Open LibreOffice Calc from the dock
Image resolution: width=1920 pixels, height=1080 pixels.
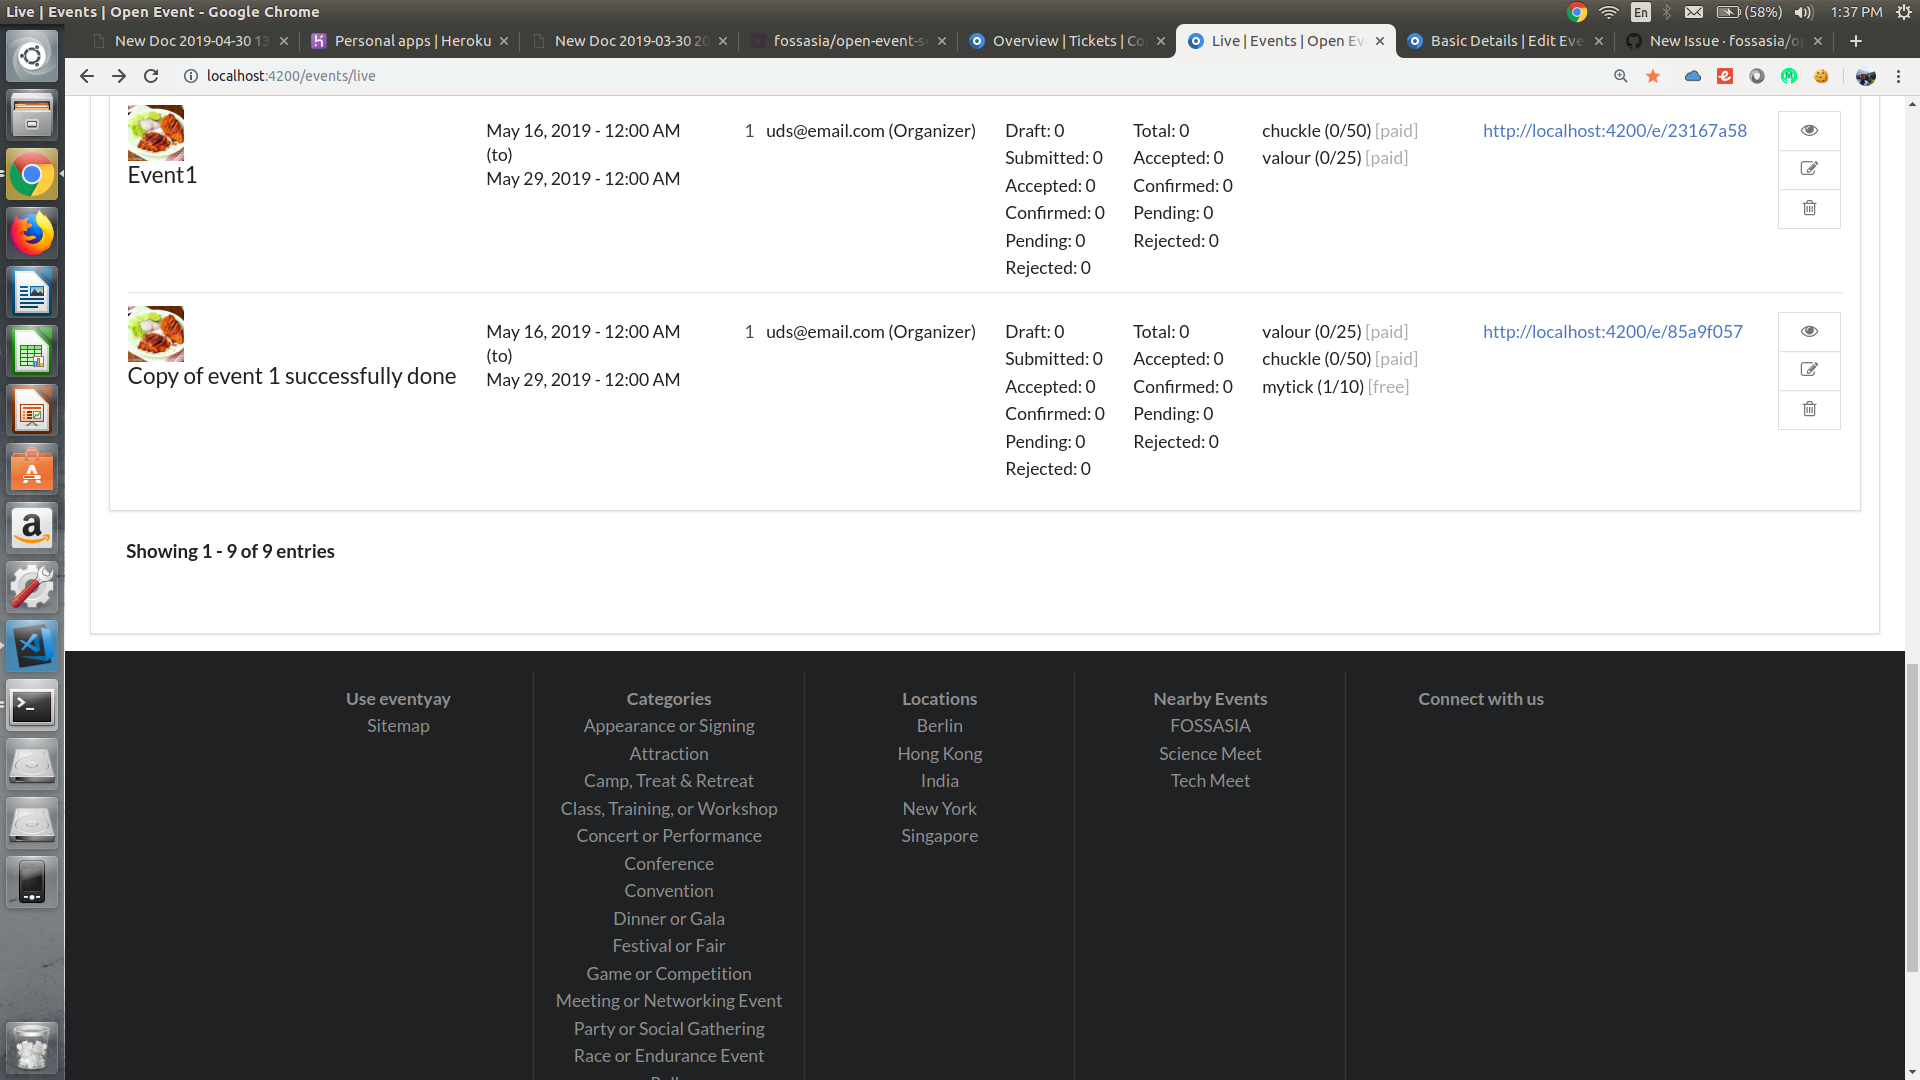(x=32, y=352)
